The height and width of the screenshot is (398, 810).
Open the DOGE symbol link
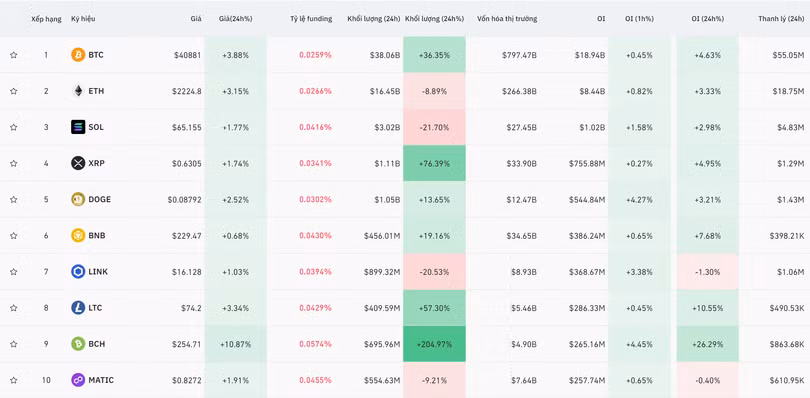100,200
